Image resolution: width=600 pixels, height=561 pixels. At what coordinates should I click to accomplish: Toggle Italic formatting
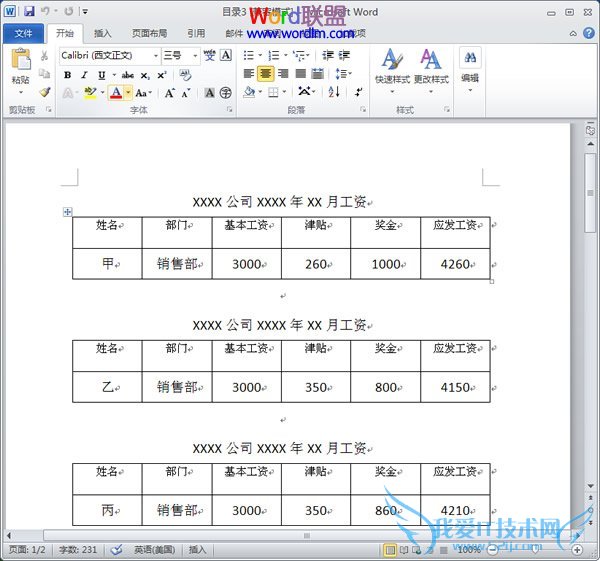coord(85,75)
